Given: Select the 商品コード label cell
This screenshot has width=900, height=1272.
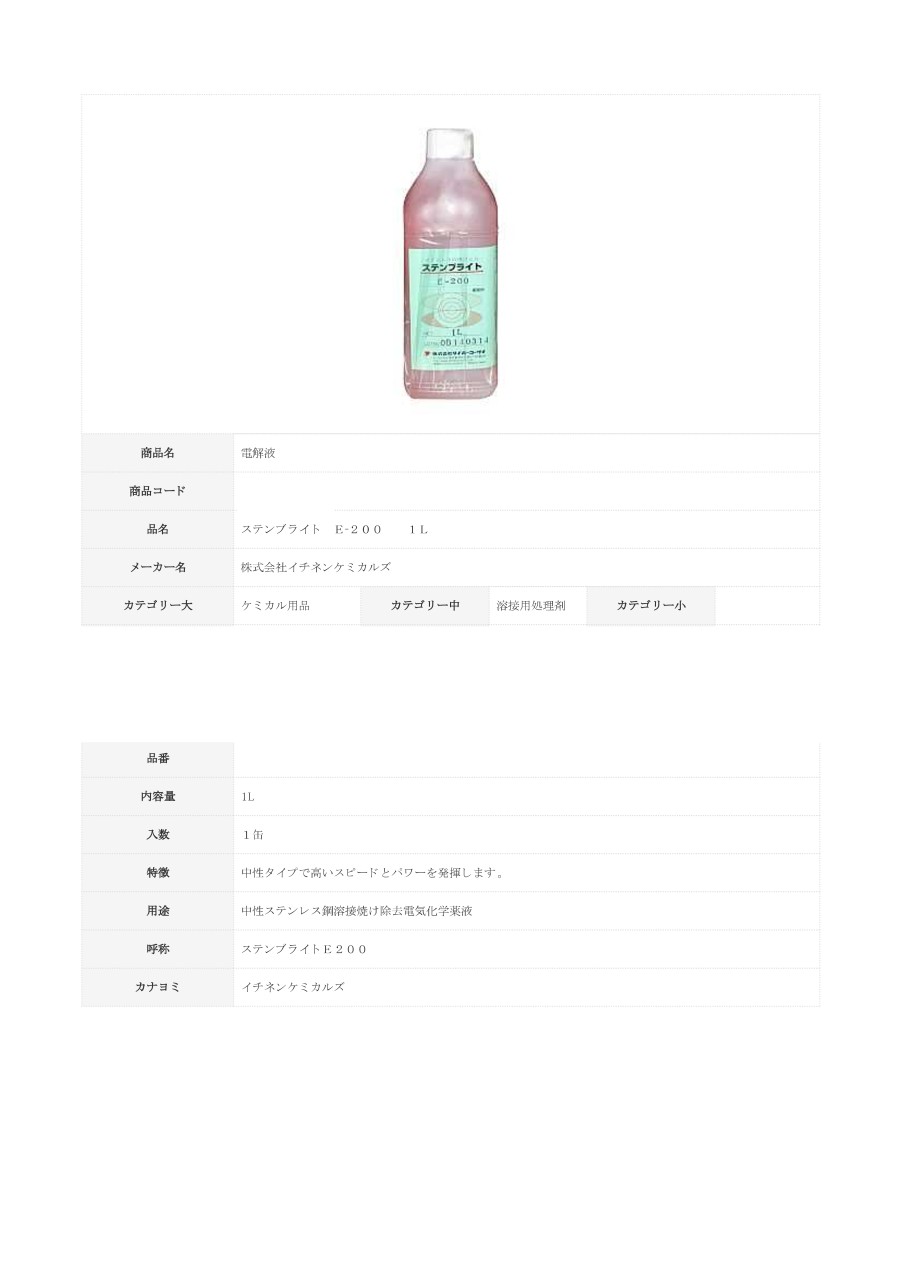Looking at the screenshot, I should click(x=158, y=491).
